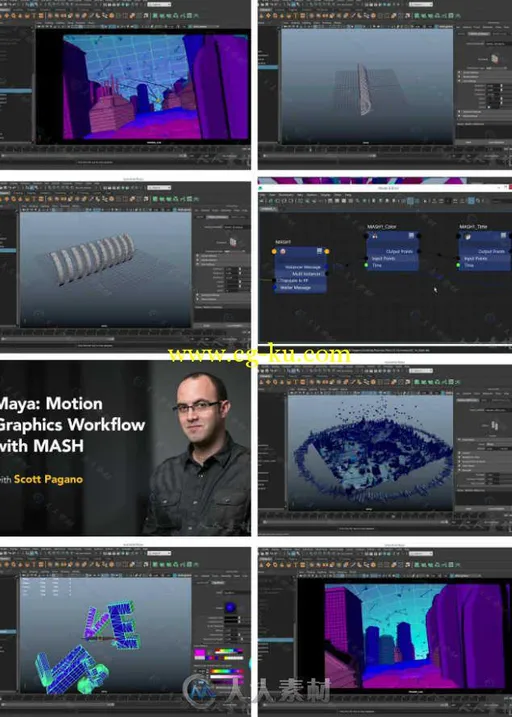Toggle view mode icon on MASH1_Time node
This screenshot has width=512, height=717.
504,236
